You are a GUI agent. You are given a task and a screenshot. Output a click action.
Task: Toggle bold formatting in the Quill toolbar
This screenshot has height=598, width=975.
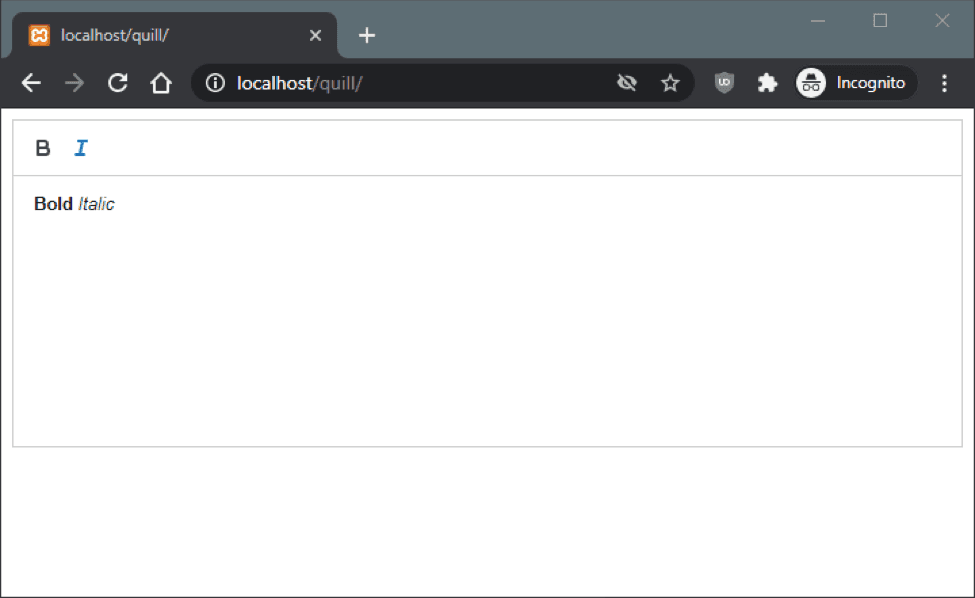point(42,147)
